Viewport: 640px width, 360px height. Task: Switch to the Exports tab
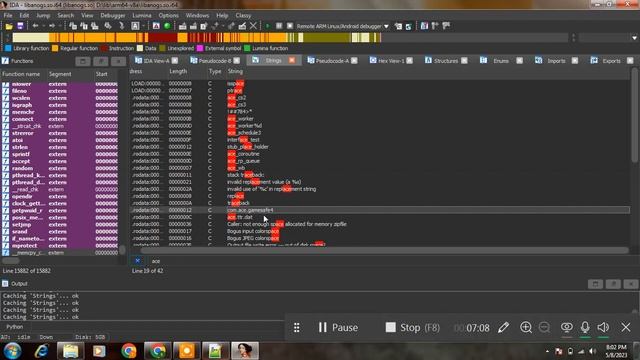(x=611, y=60)
